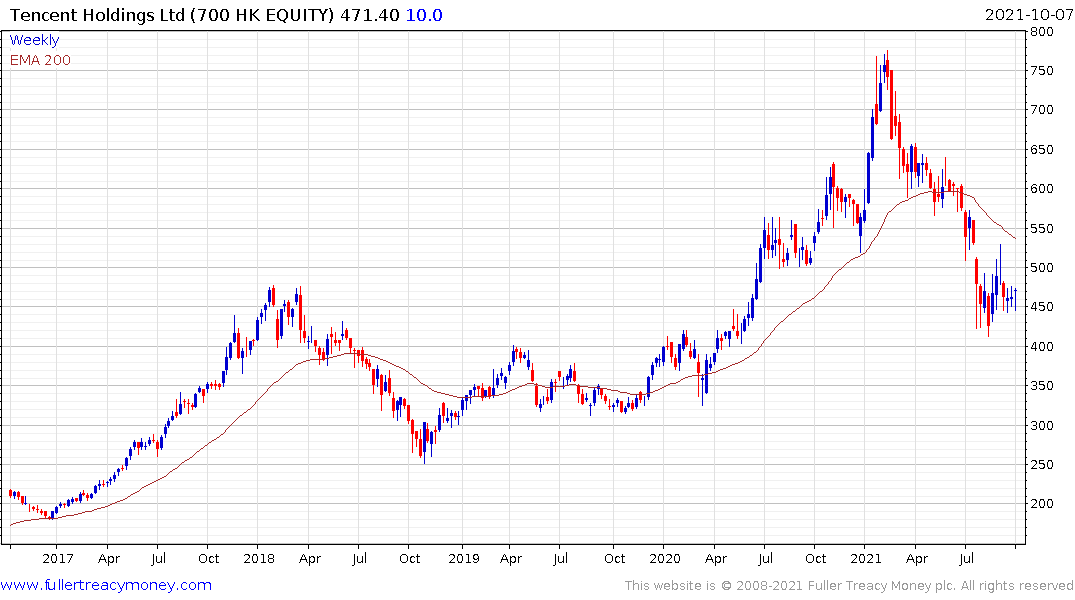Screen dimensions: 1075x600
Task: Select the 350 price axis label
Action: pyautogui.click(x=1041, y=385)
